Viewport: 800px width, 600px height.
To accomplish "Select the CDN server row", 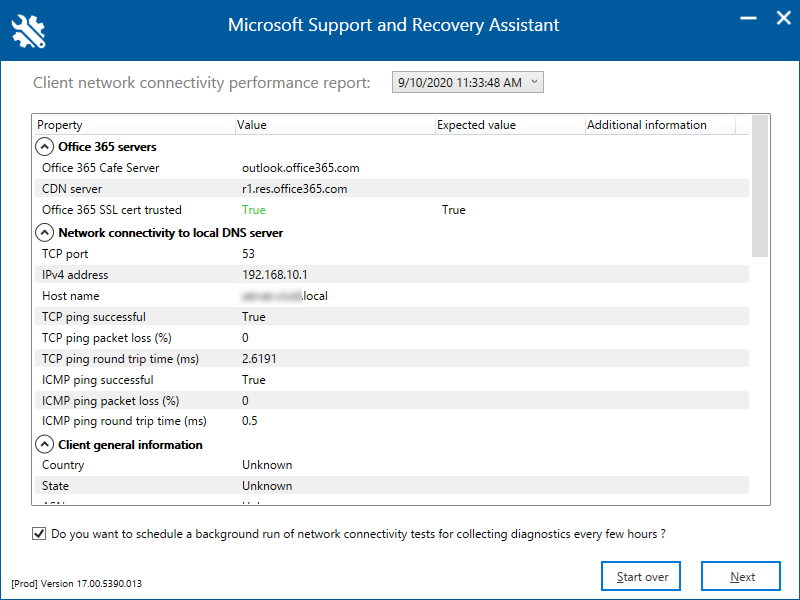I will (x=392, y=188).
